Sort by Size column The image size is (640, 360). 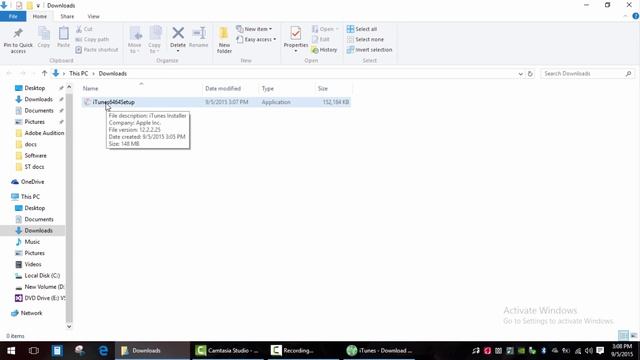point(333,88)
